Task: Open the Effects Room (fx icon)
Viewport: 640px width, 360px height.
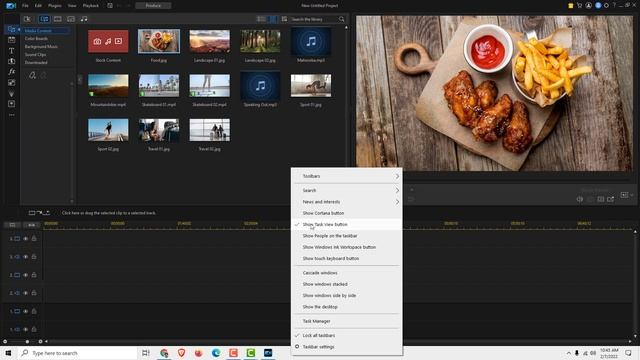Action: 11,72
